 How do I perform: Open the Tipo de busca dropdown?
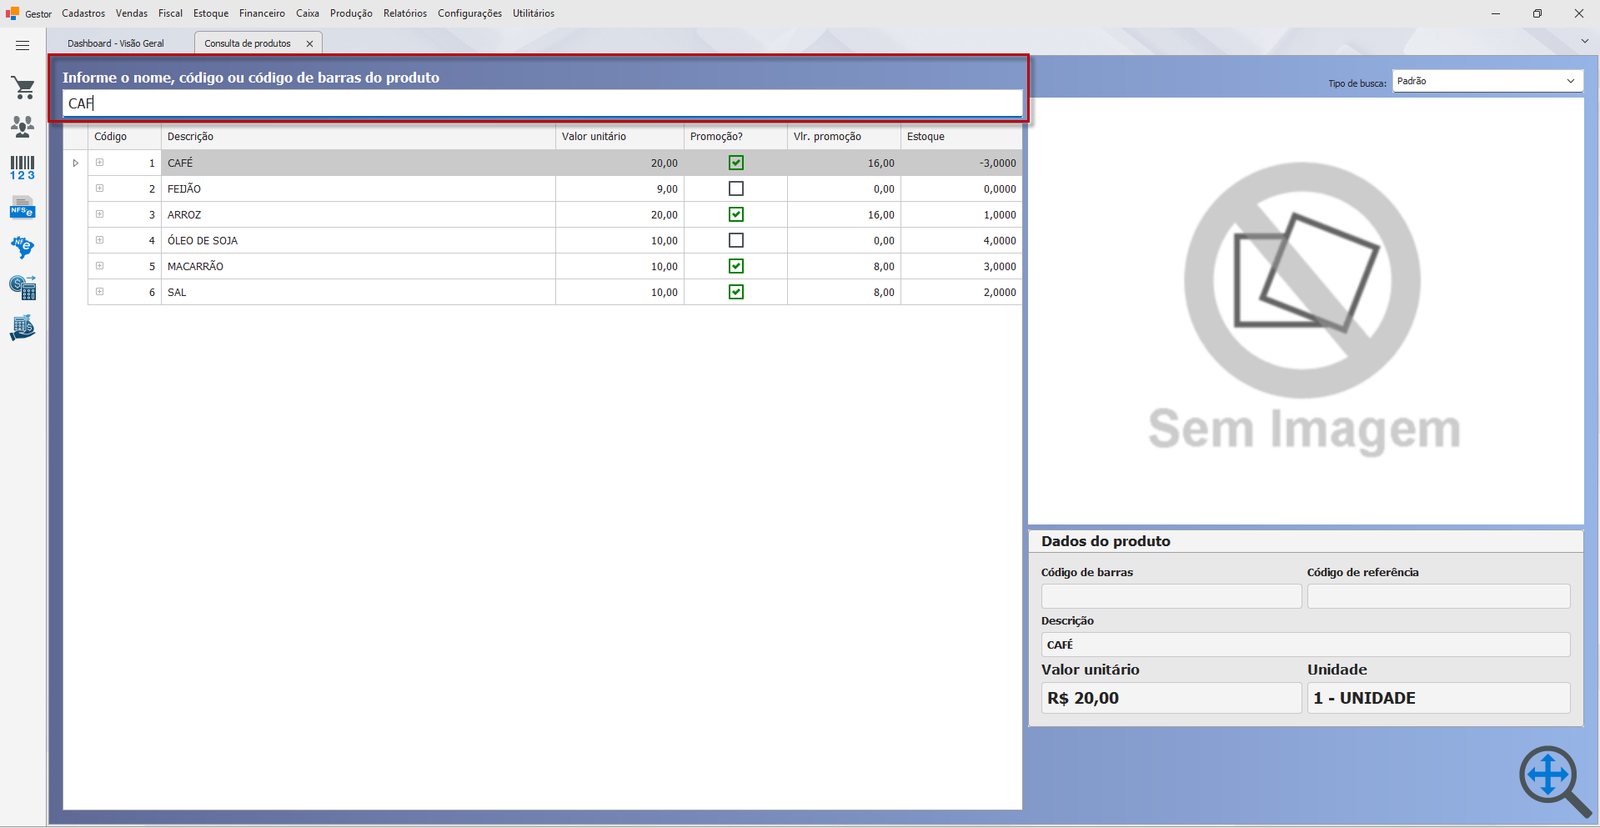pos(1487,81)
